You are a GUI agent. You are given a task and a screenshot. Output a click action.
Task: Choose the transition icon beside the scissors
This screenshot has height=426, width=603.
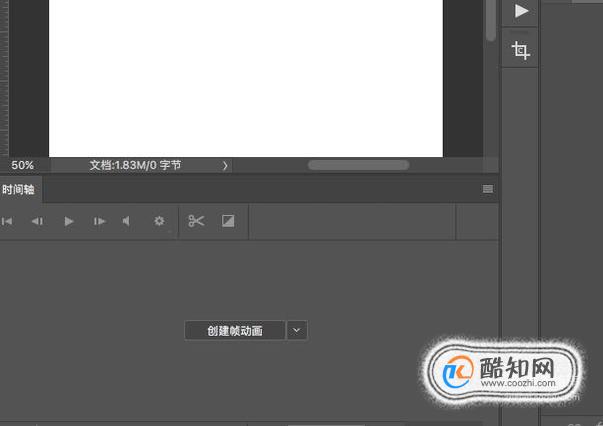coord(228,221)
